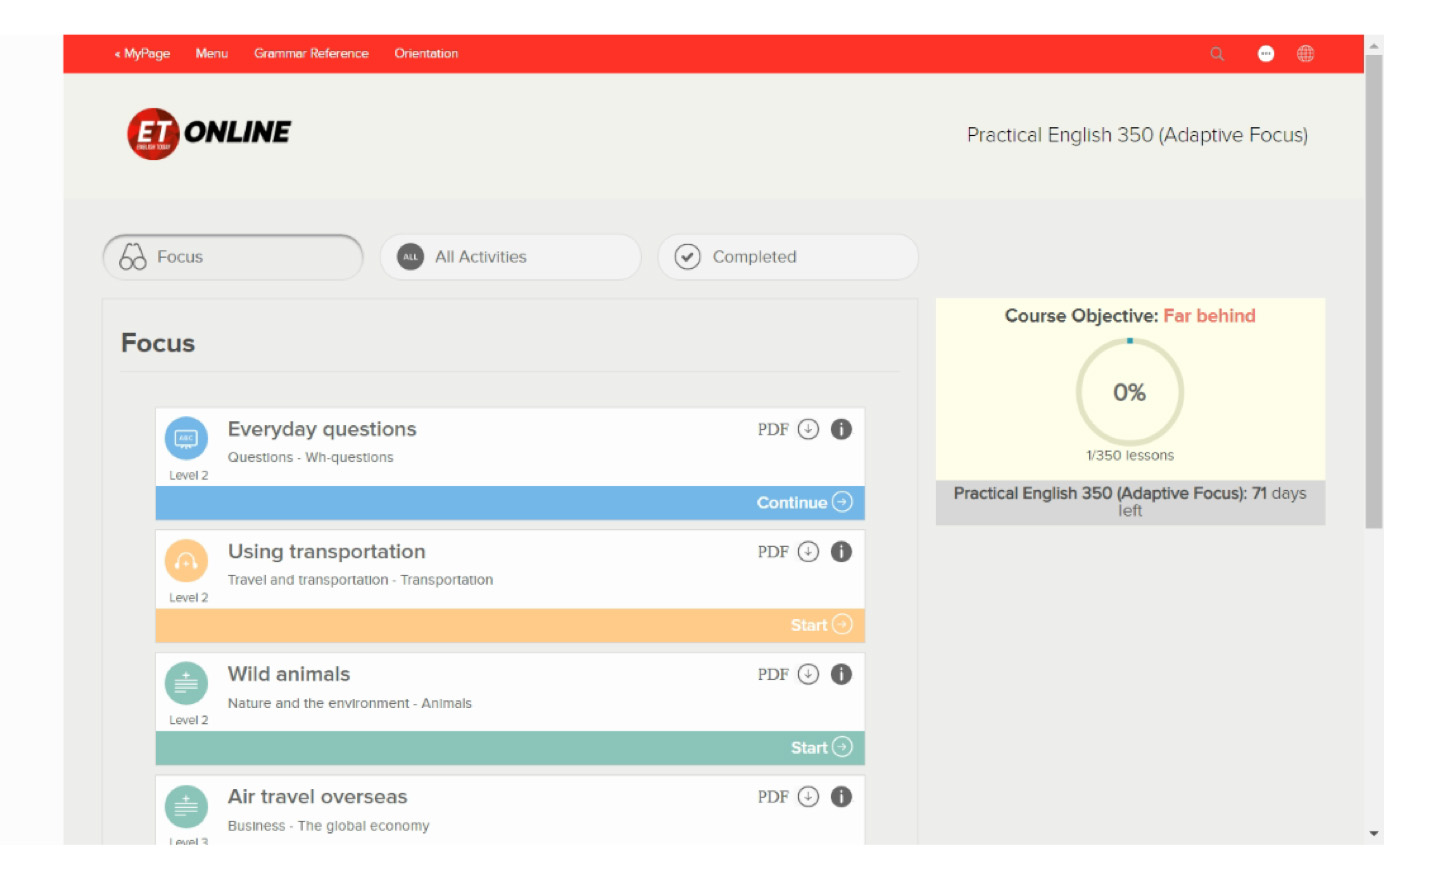This screenshot has height=880, width=1452.
Task: Open Grammar Reference from the menu bar
Action: pyautogui.click(x=312, y=53)
